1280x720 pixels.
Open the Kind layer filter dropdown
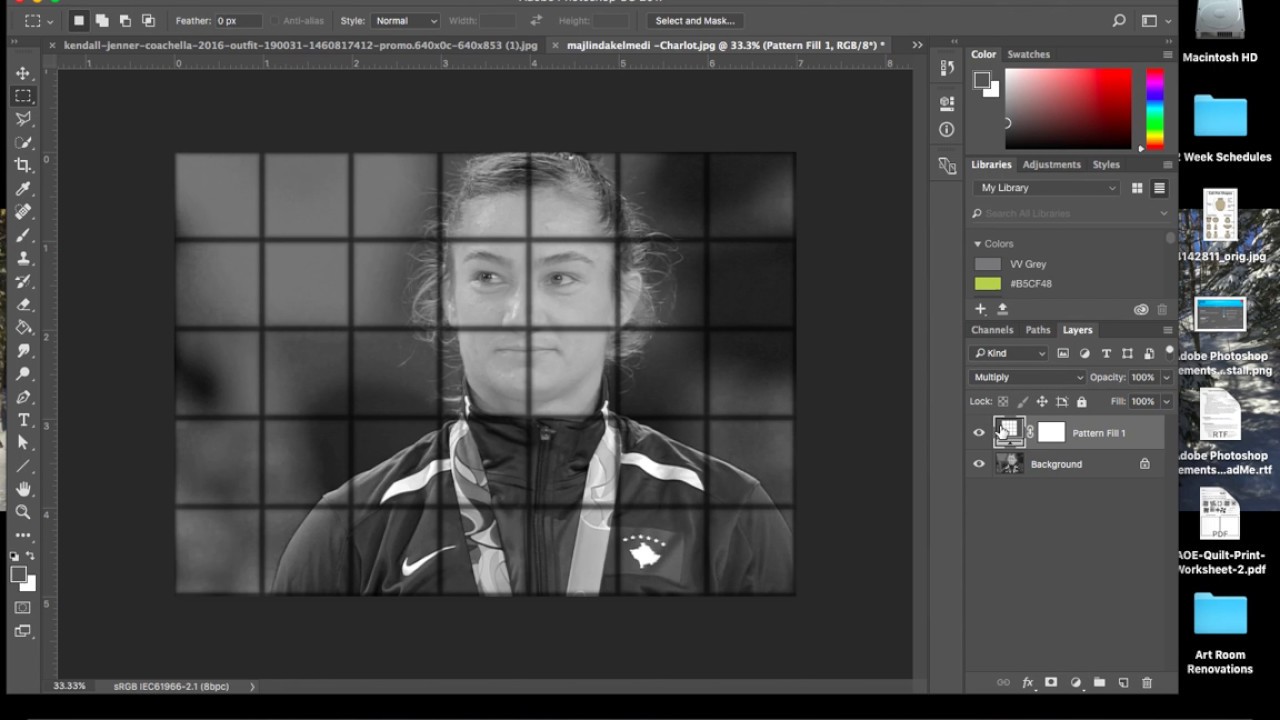tap(1008, 353)
